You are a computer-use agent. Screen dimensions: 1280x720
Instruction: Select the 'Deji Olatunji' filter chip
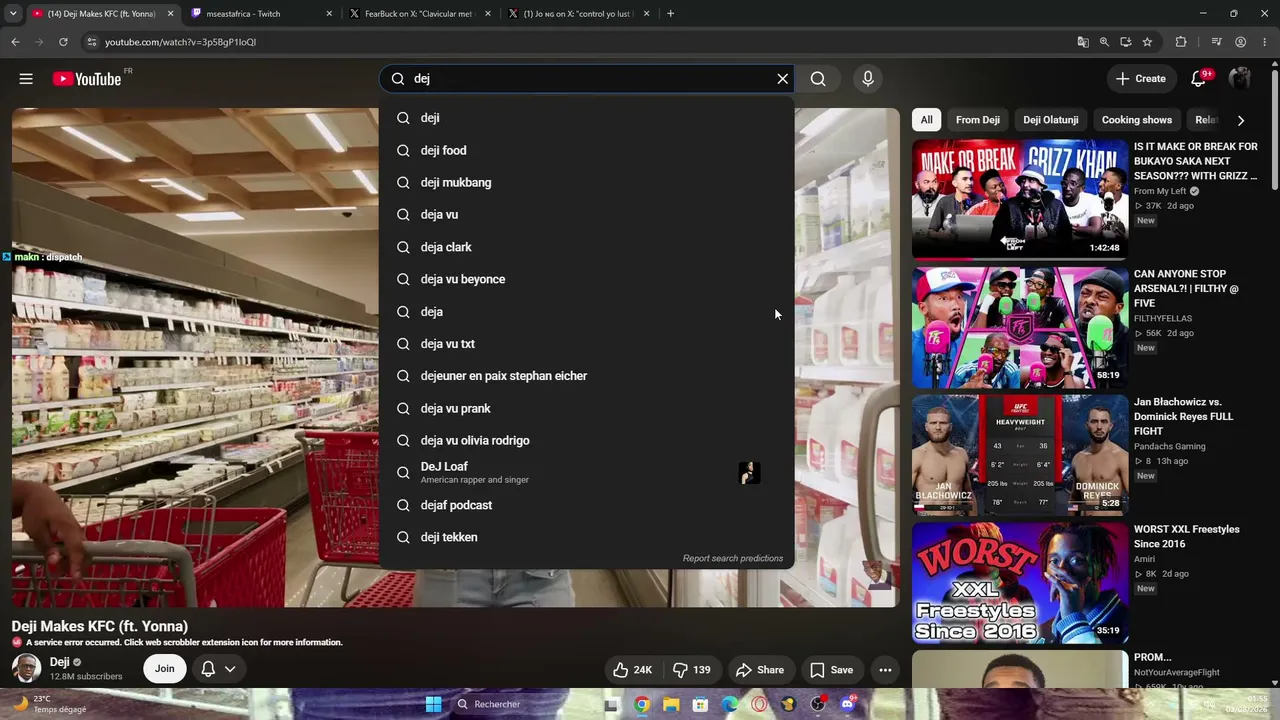(x=1051, y=120)
